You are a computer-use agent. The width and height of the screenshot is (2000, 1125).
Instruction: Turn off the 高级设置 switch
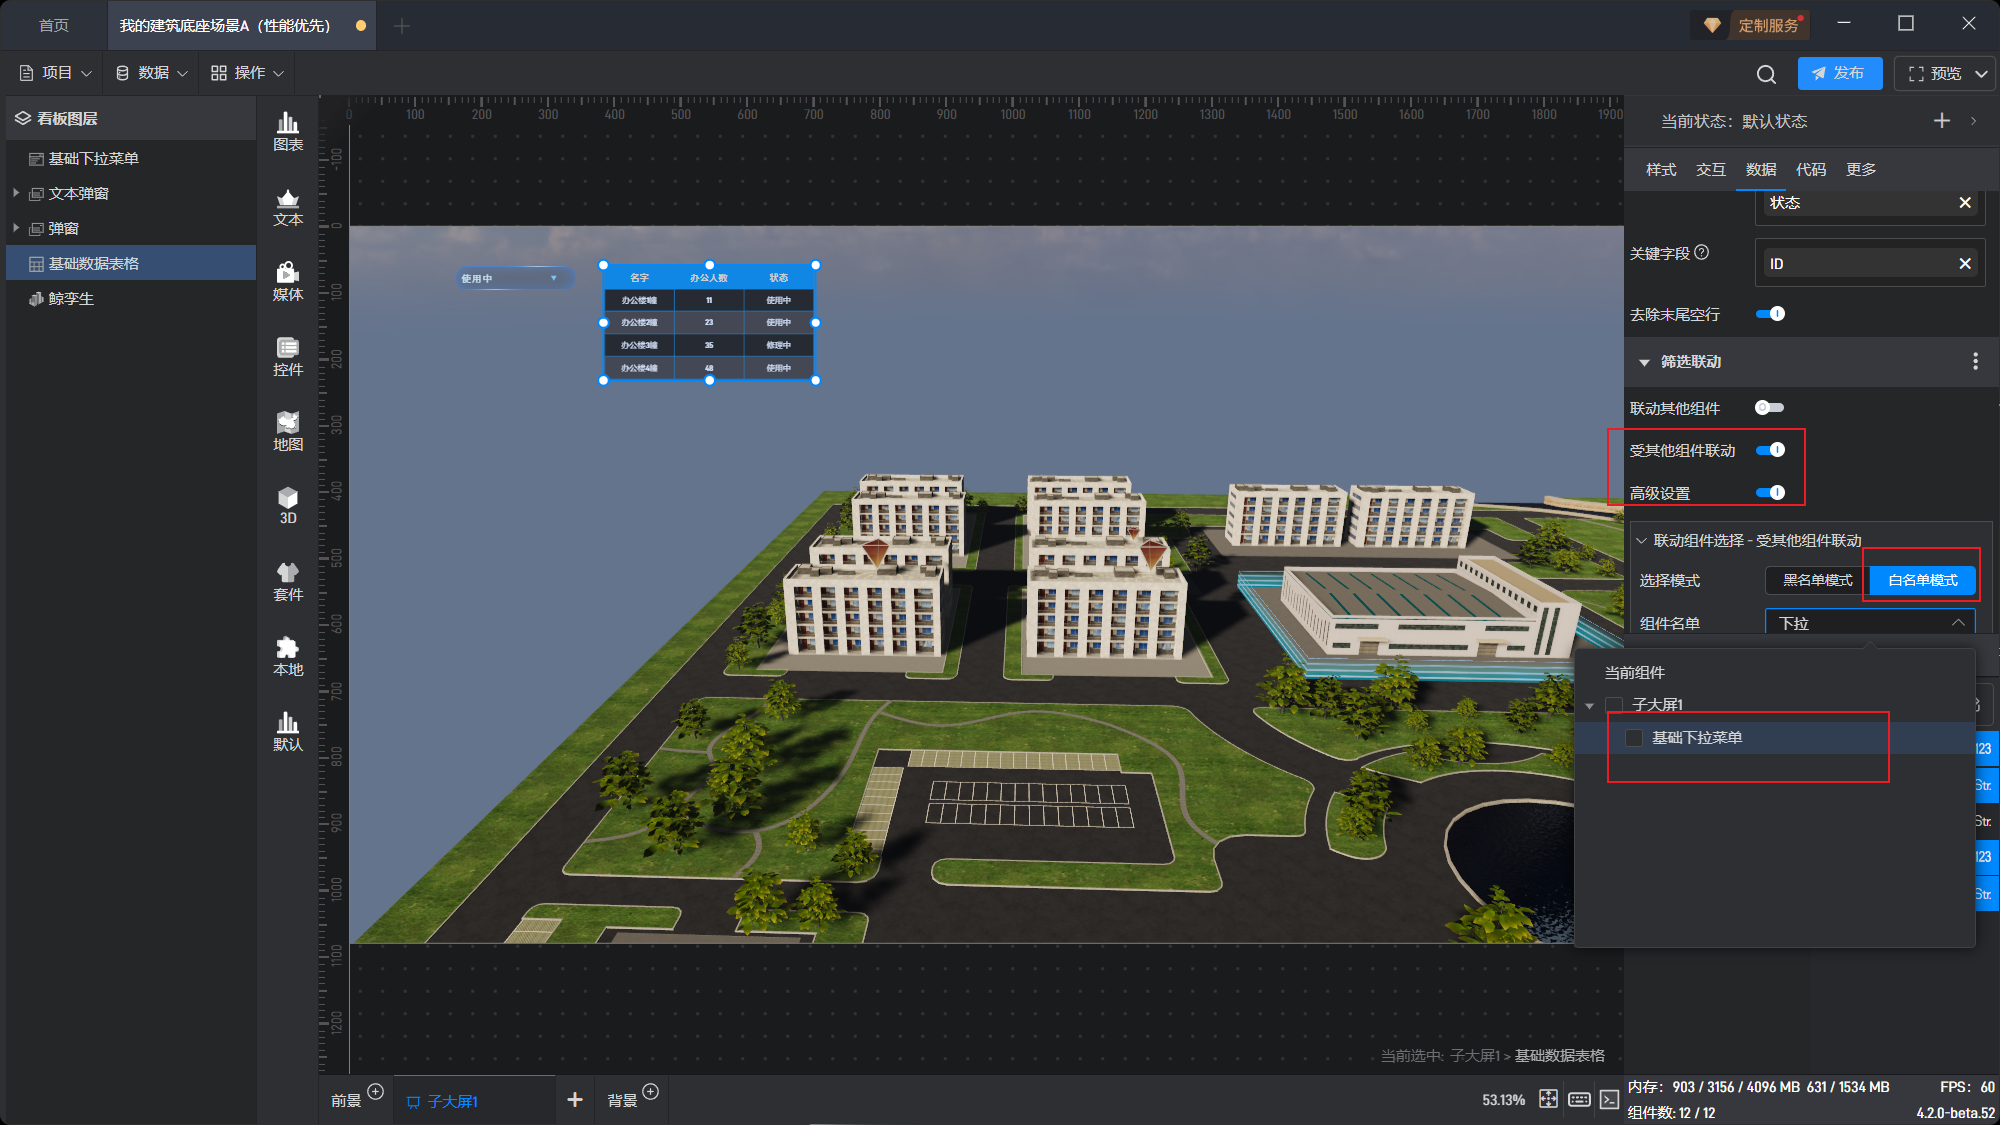coord(1770,492)
